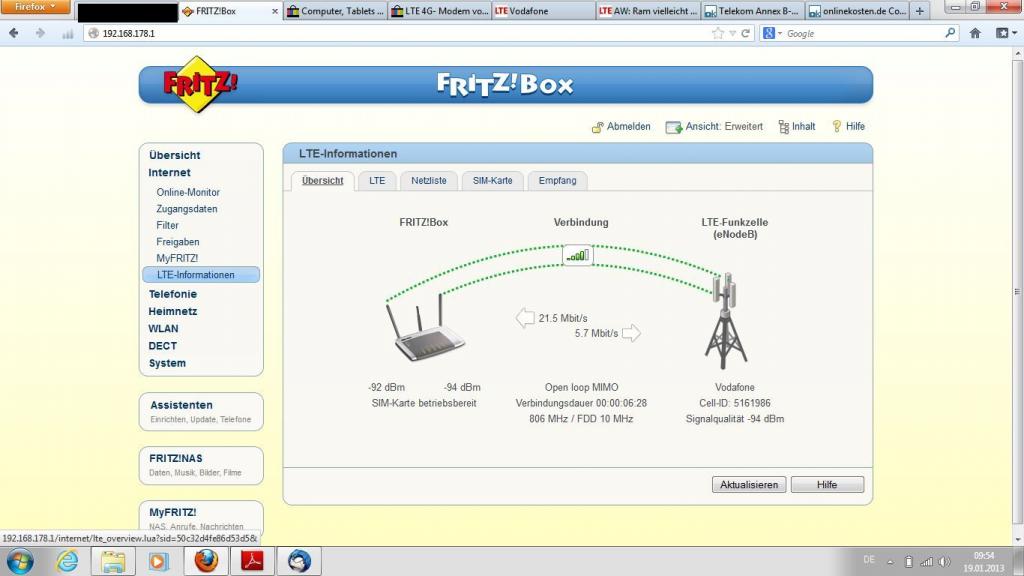Open the System sidebar section
Screen dimensions: 1024x576
[x=167, y=364]
